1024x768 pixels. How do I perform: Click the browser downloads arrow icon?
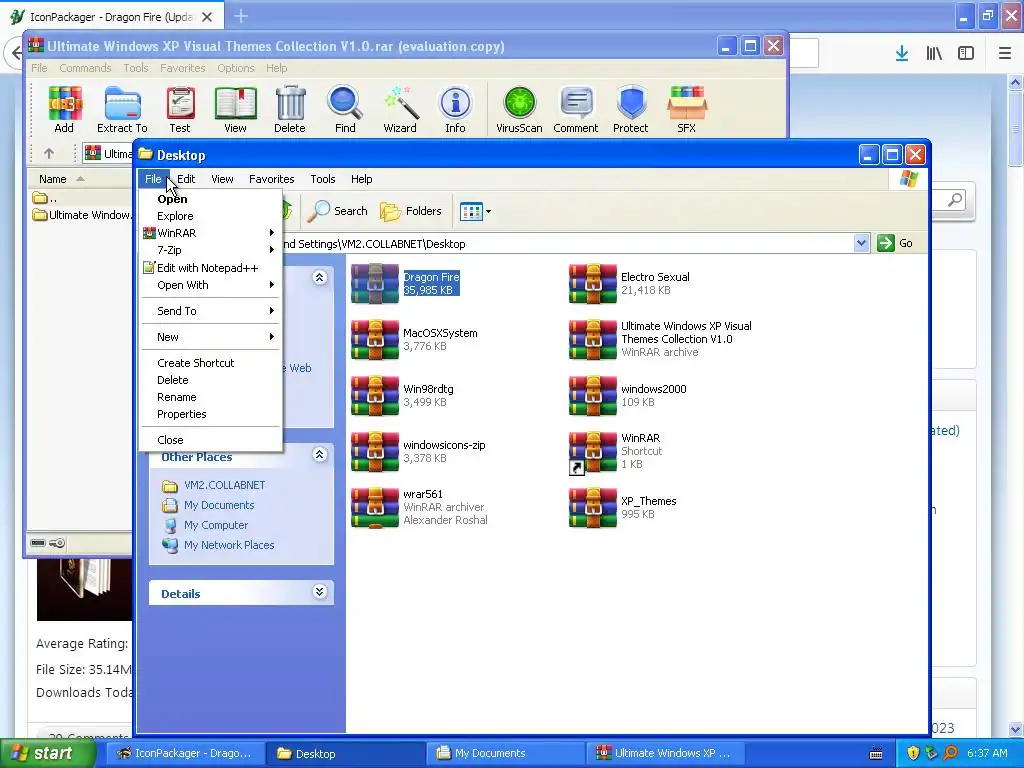click(902, 54)
